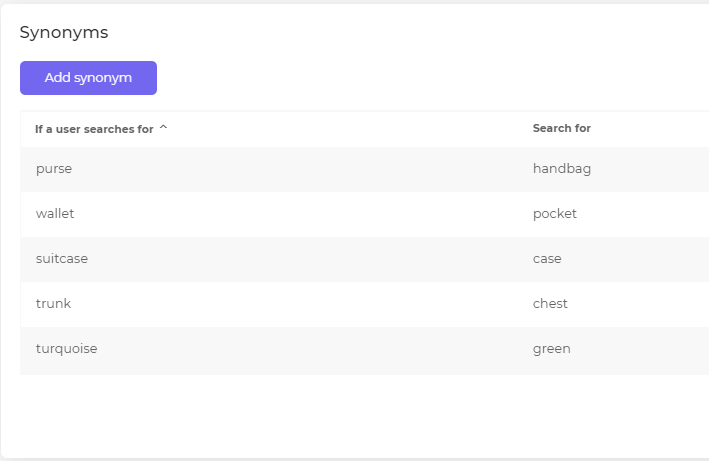
Task: Select the 'purse' search term
Action: click(54, 169)
